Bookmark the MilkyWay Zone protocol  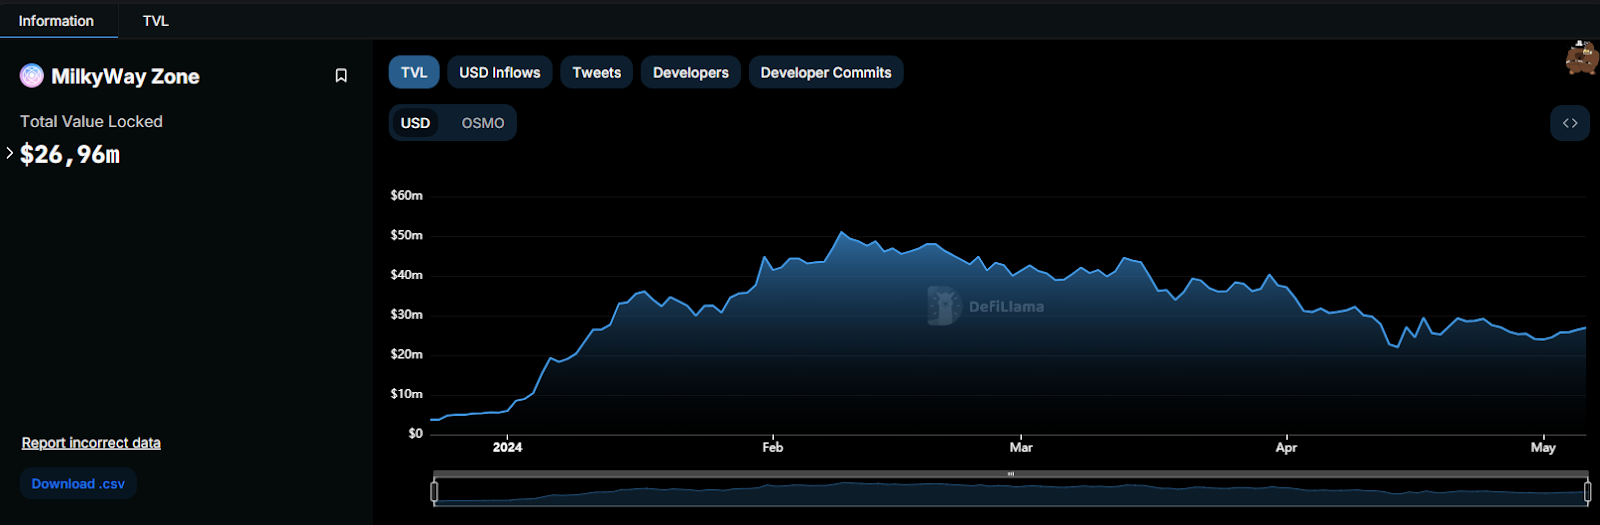[341, 76]
